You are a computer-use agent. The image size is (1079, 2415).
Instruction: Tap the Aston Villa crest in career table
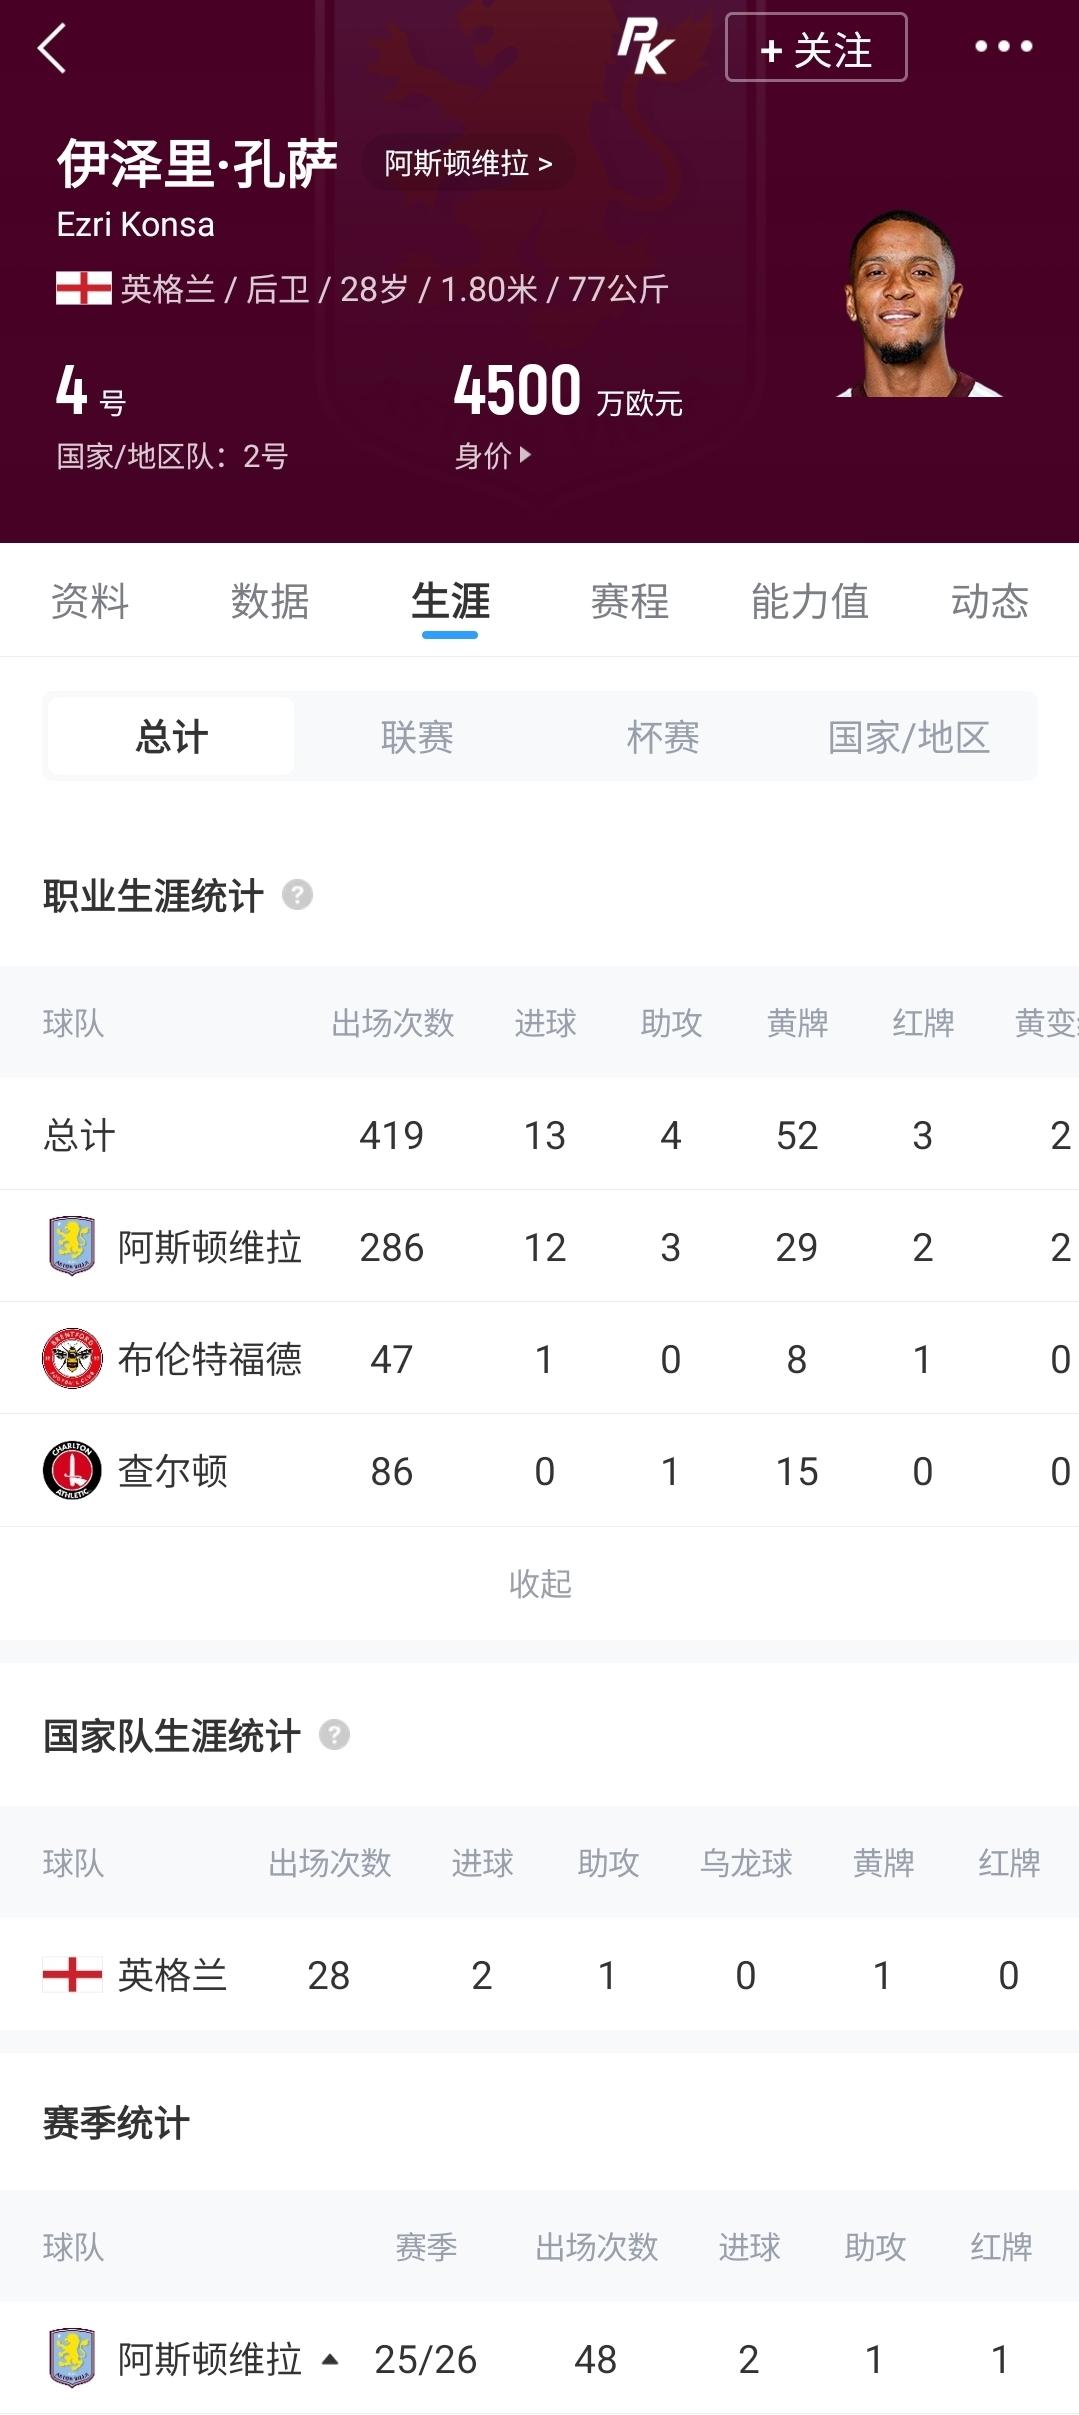pyautogui.click(x=72, y=1246)
